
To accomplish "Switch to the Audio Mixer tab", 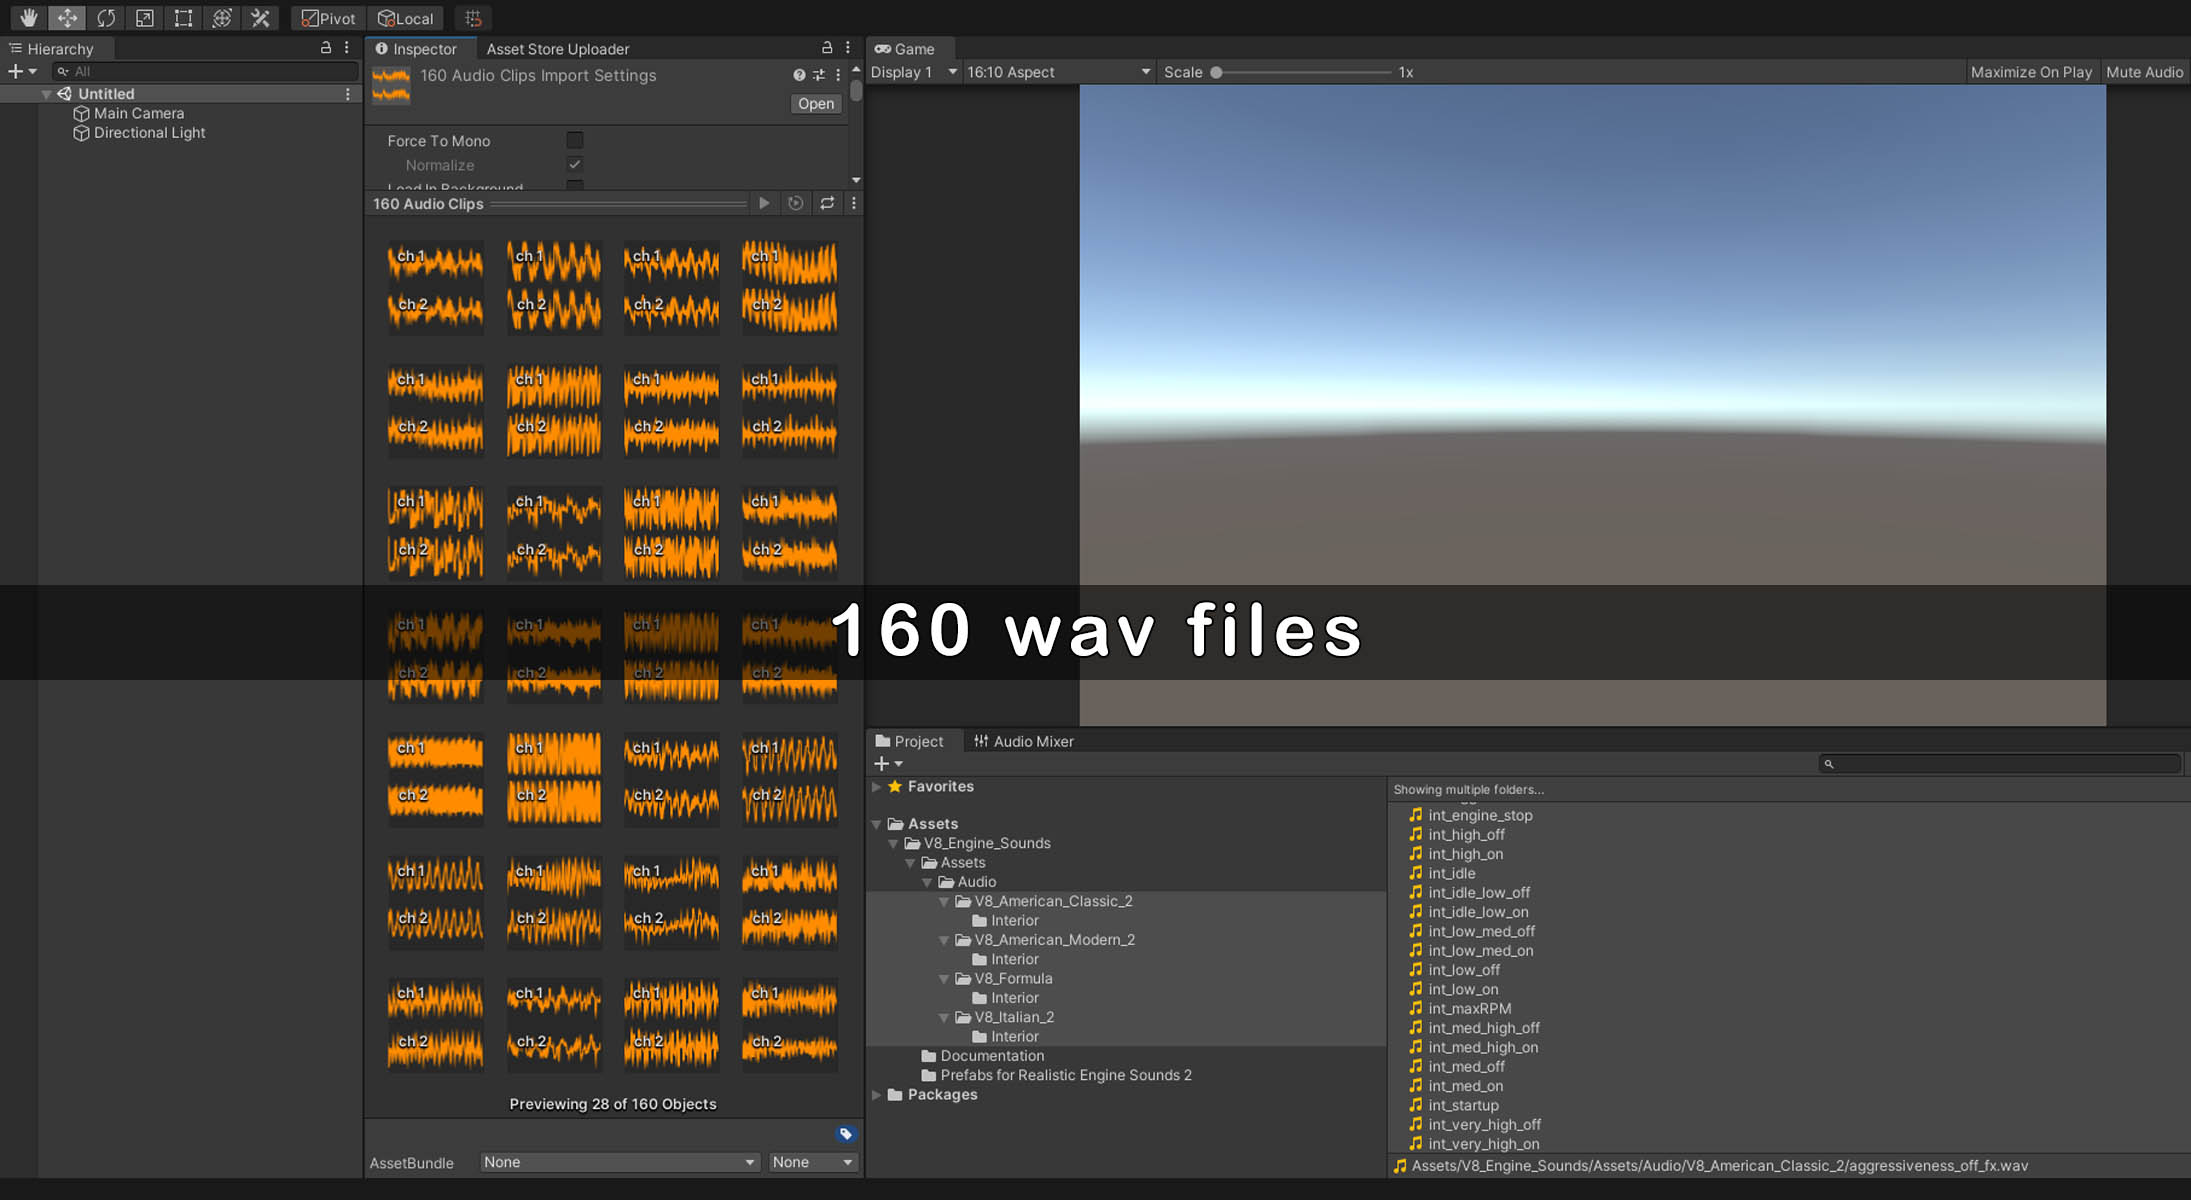I will point(1023,741).
